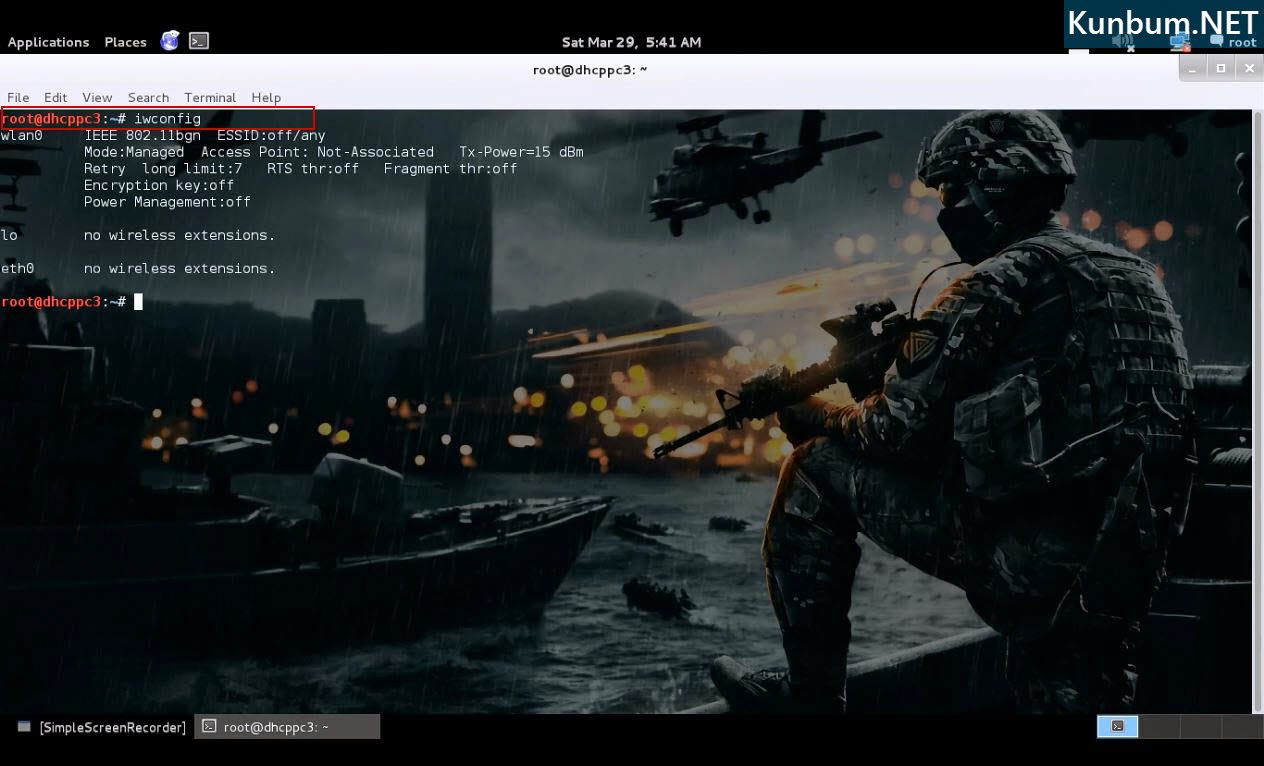Screen dimensions: 1264x766
Task: Launch a terminal from the top panel icon
Action: pos(199,41)
